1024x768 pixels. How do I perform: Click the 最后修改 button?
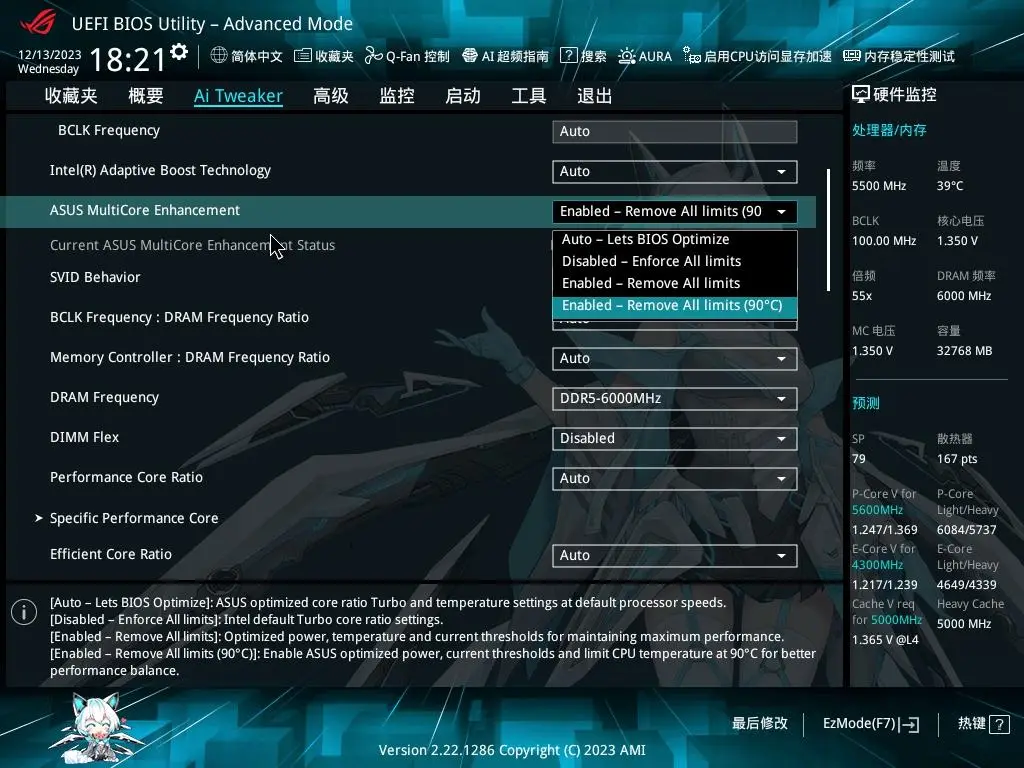760,724
